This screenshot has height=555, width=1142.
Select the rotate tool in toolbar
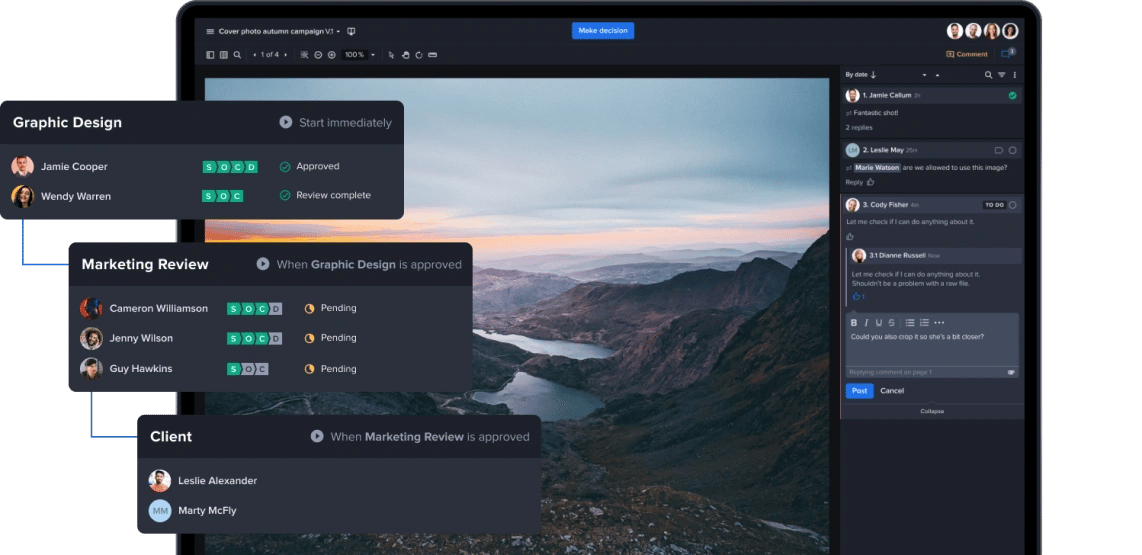coord(418,55)
